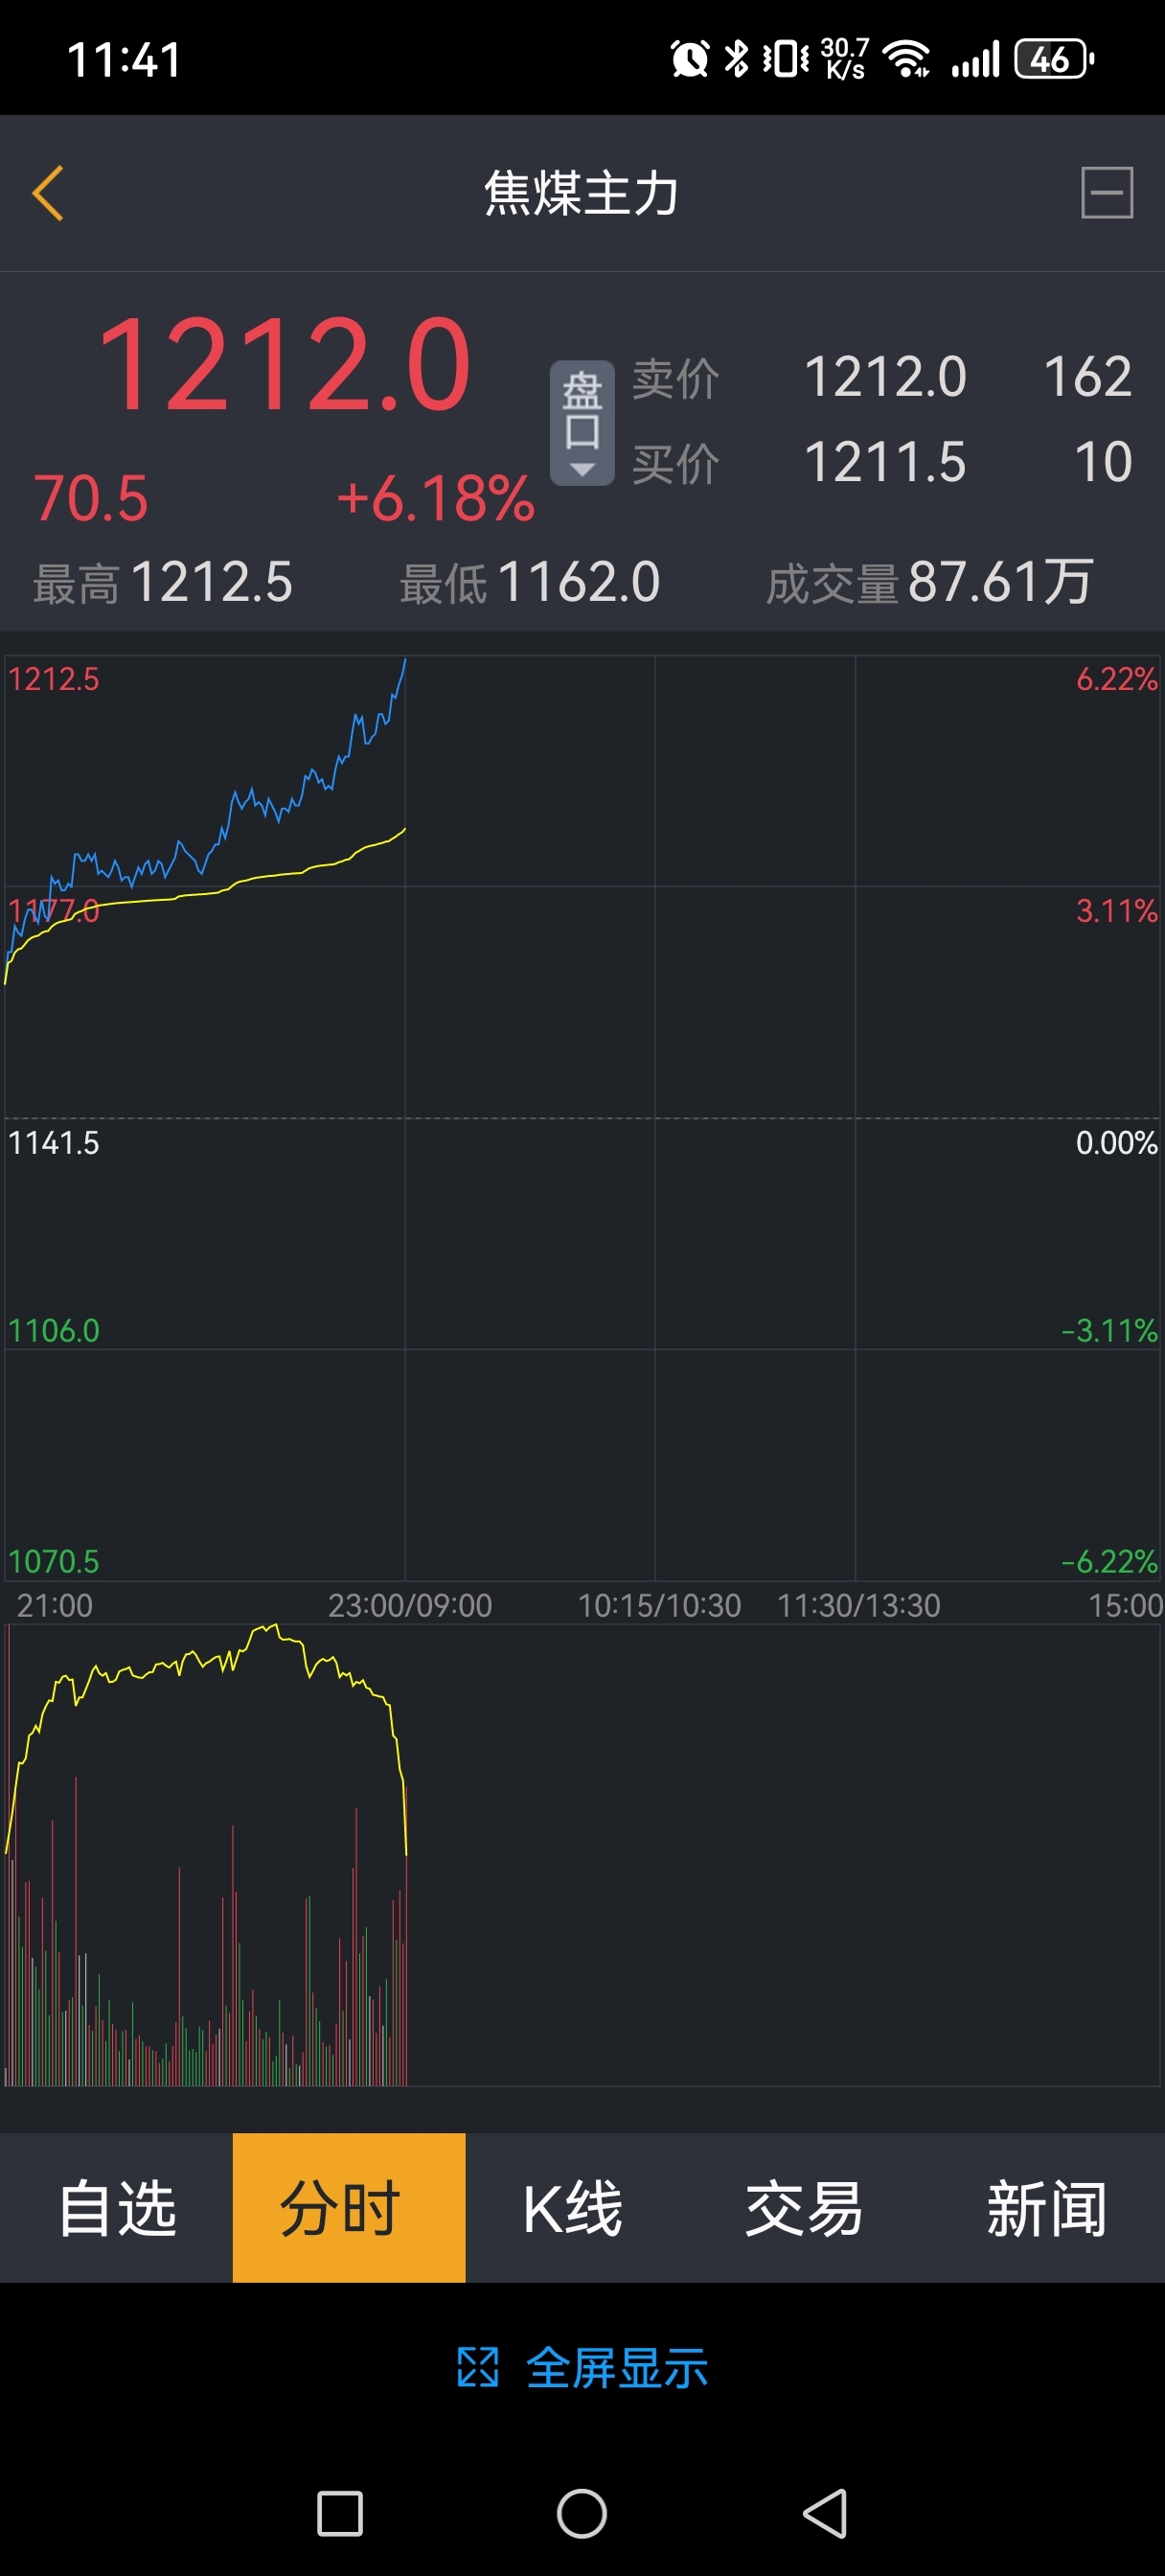This screenshot has width=1165, height=2576.
Task: Tap the Wi-Fi icon in status bar
Action: tap(906, 59)
